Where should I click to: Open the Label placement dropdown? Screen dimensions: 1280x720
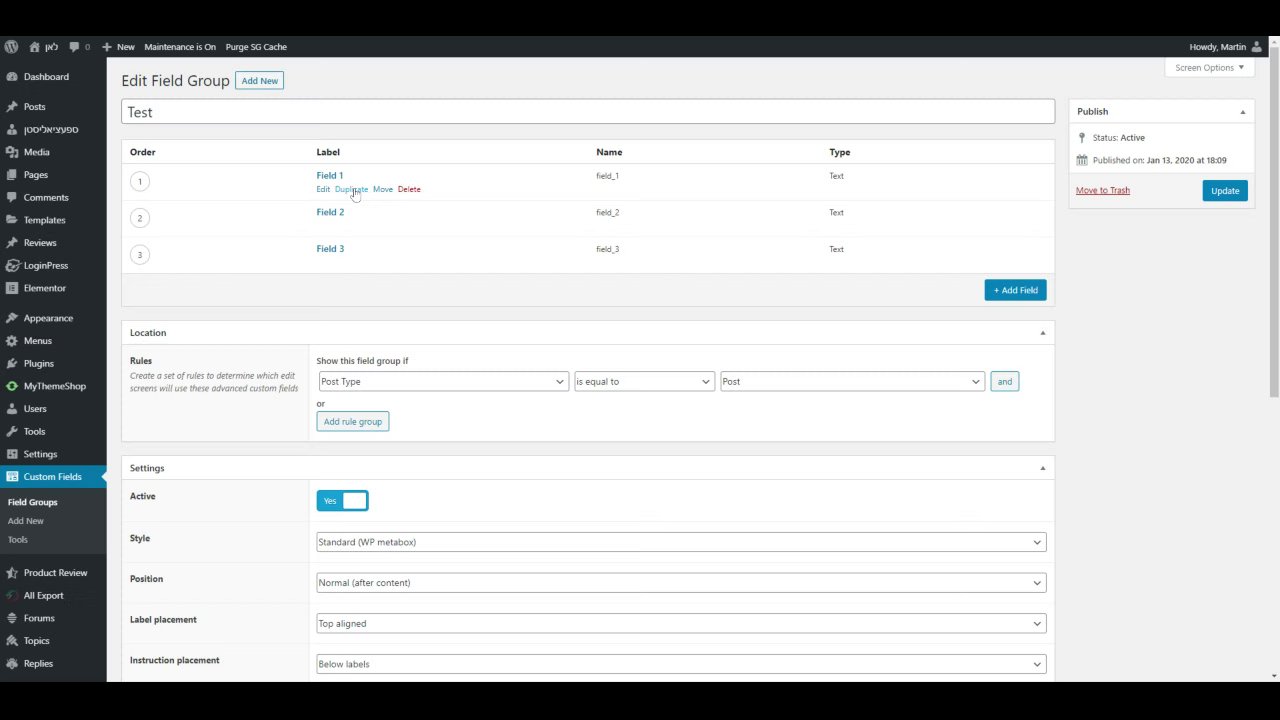click(681, 624)
